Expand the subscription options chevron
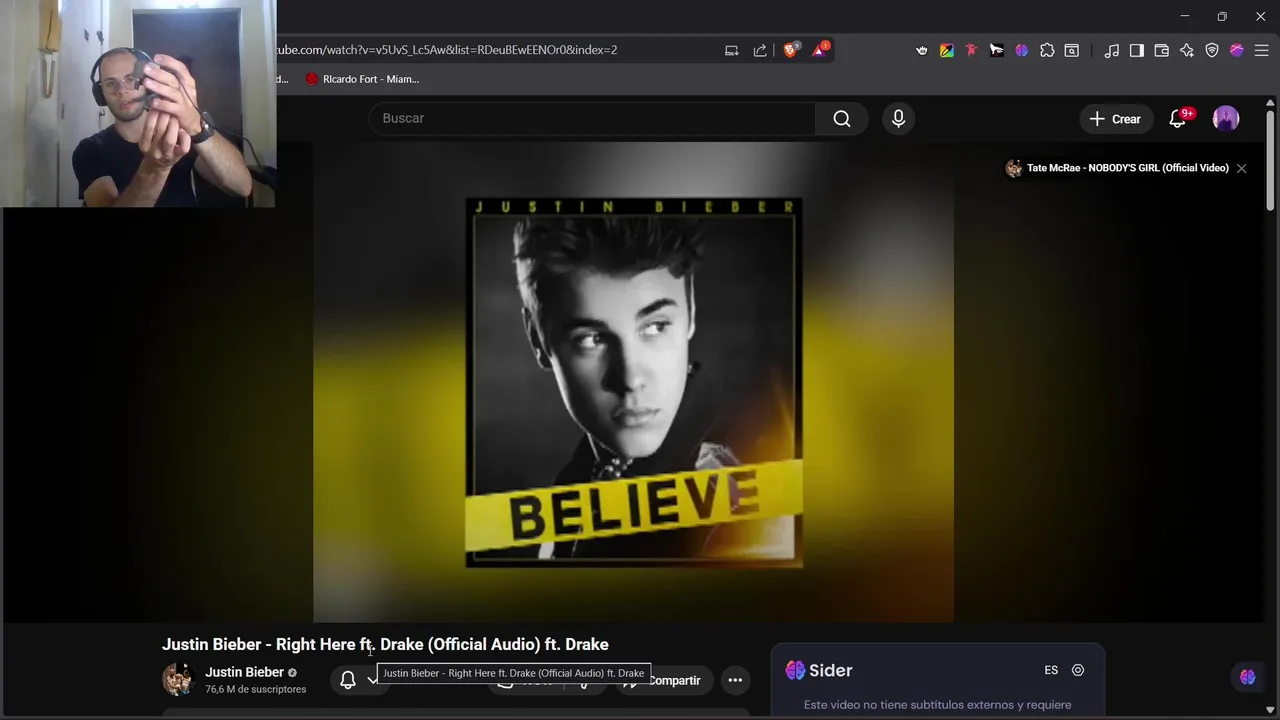The image size is (1280, 720). 372,680
